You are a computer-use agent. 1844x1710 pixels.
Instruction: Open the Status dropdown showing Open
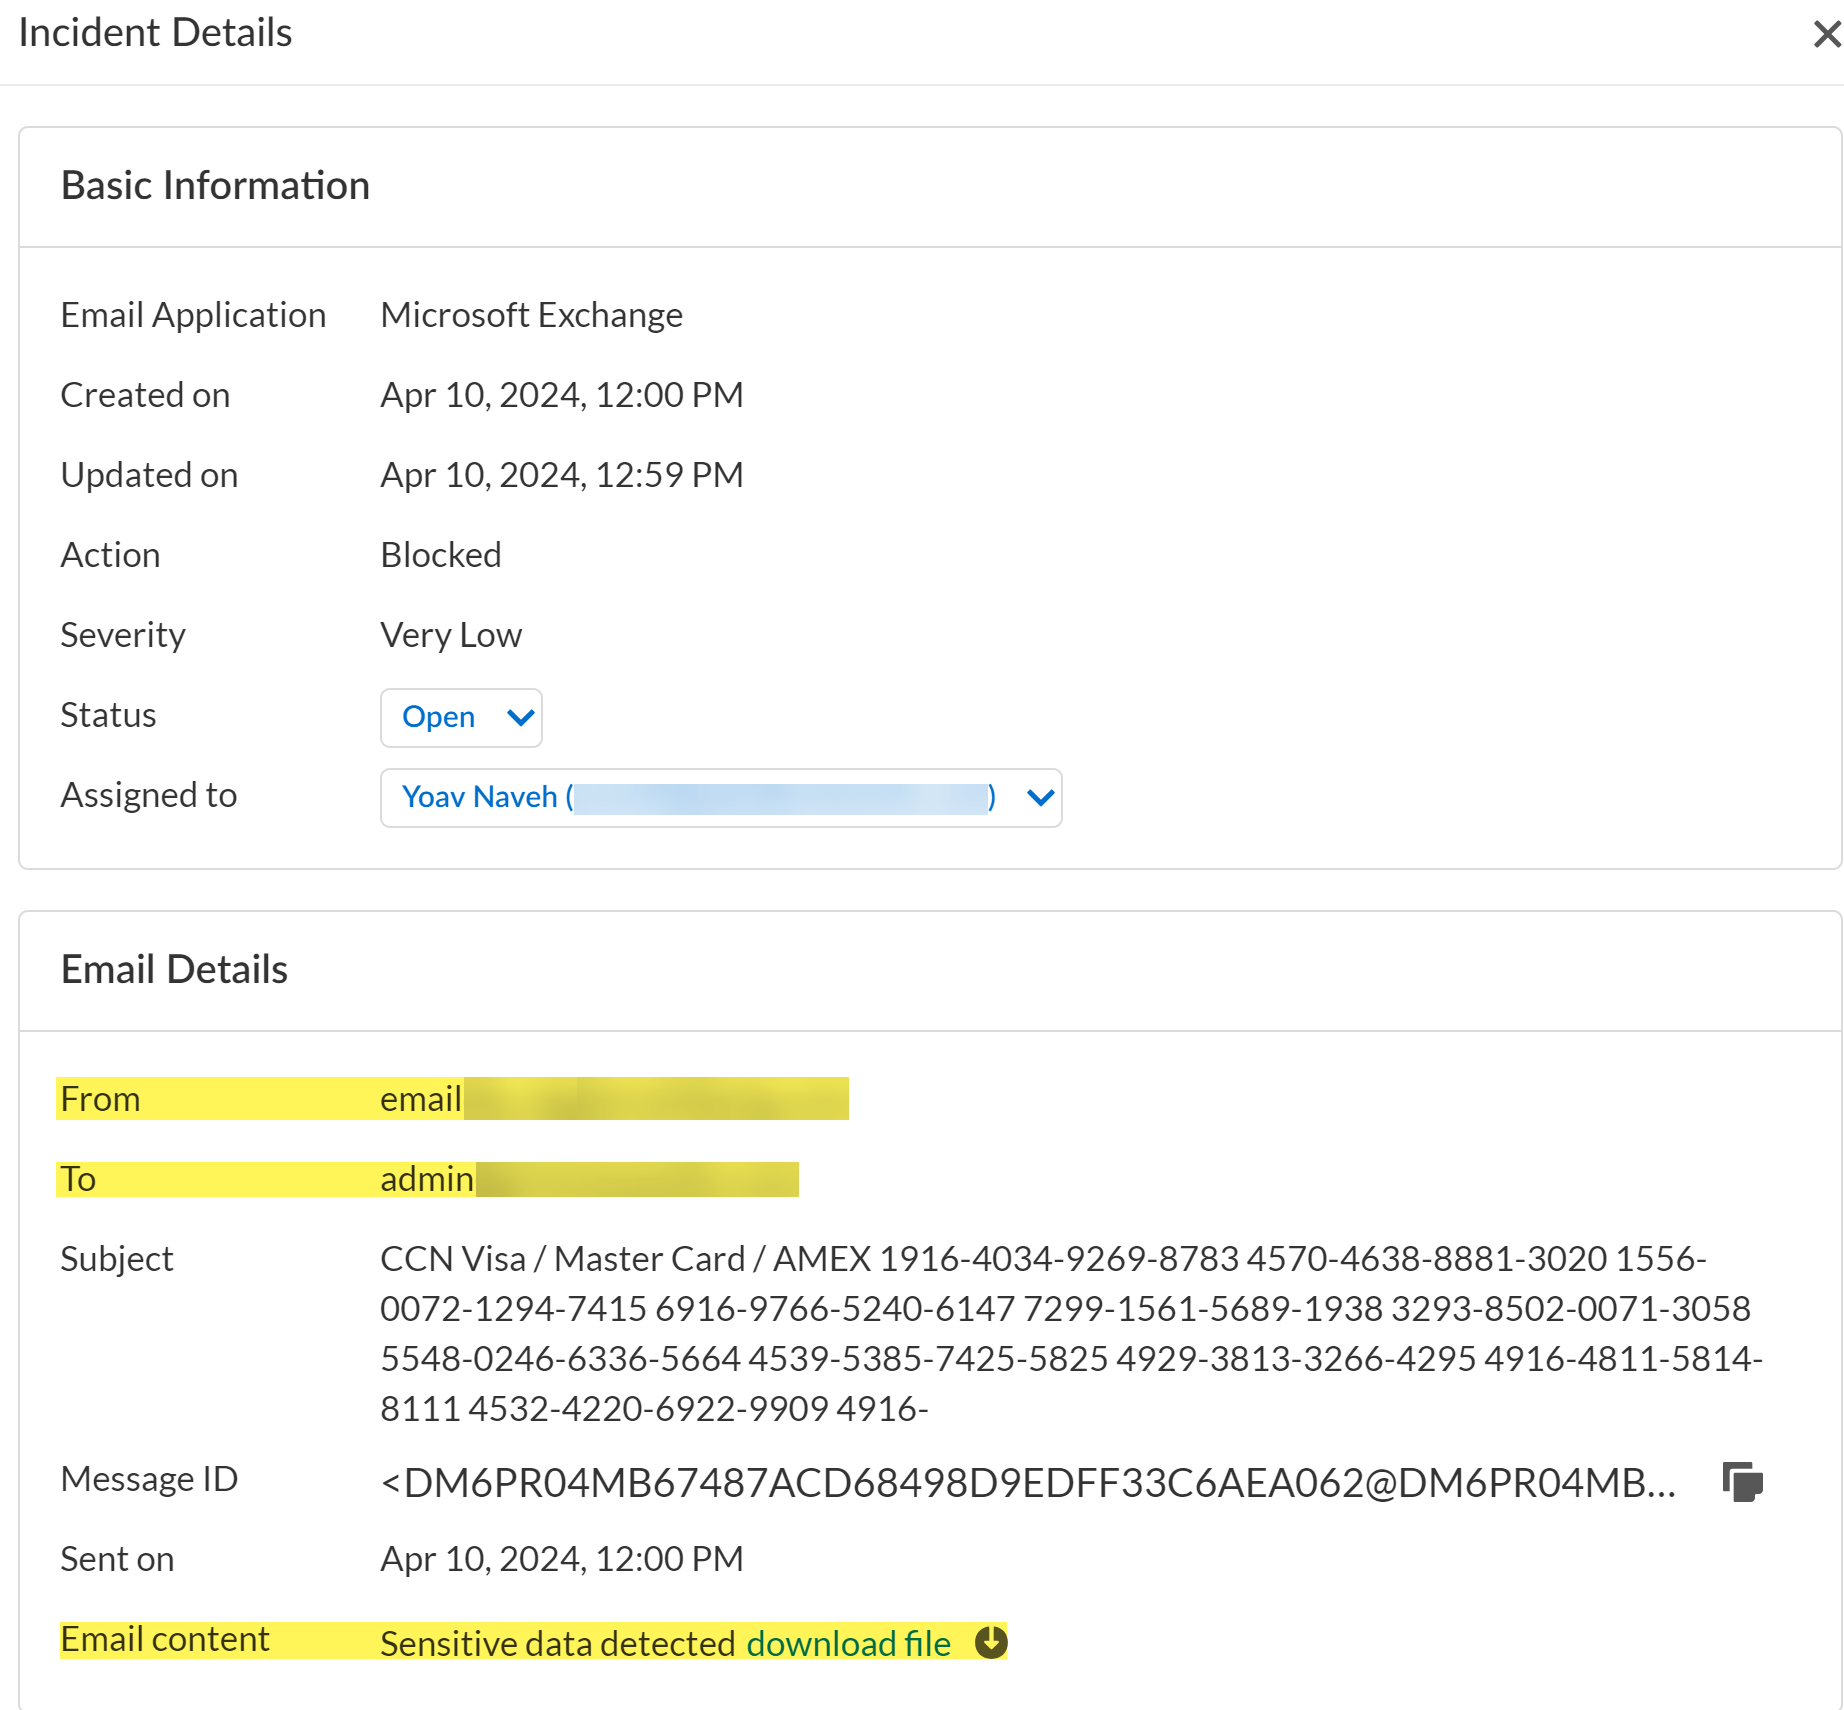tap(461, 717)
